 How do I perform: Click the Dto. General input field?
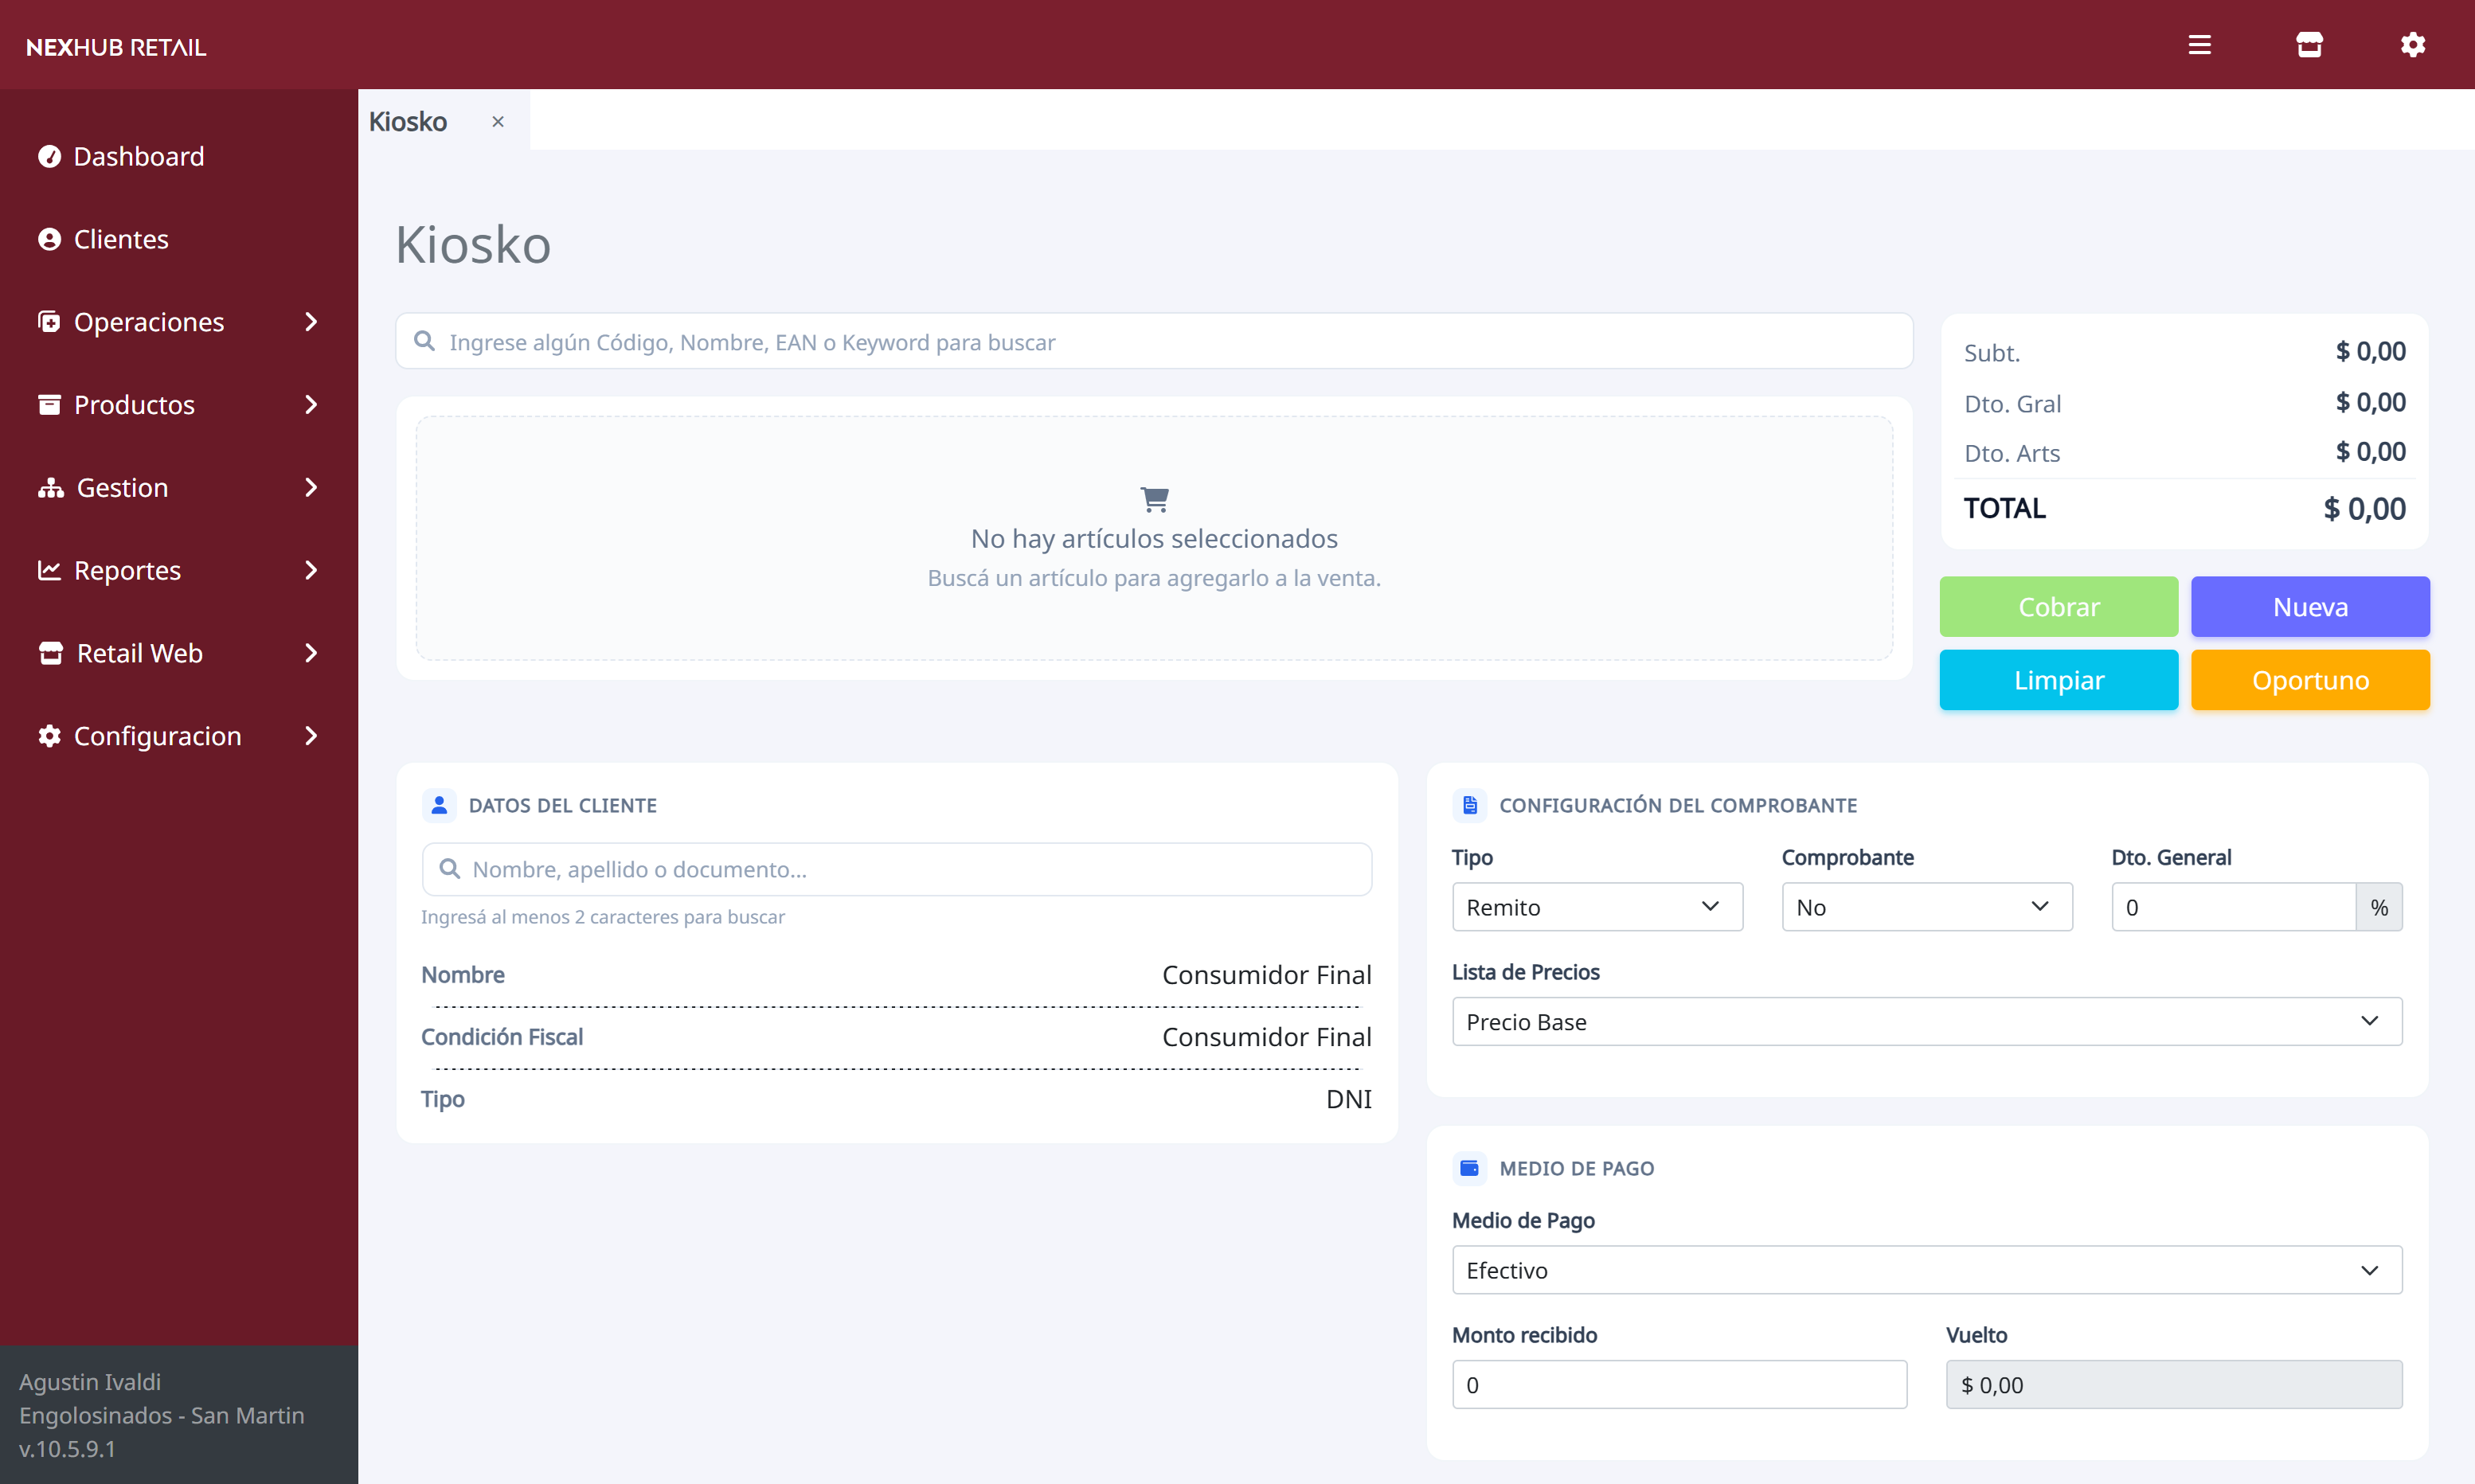[2234, 907]
